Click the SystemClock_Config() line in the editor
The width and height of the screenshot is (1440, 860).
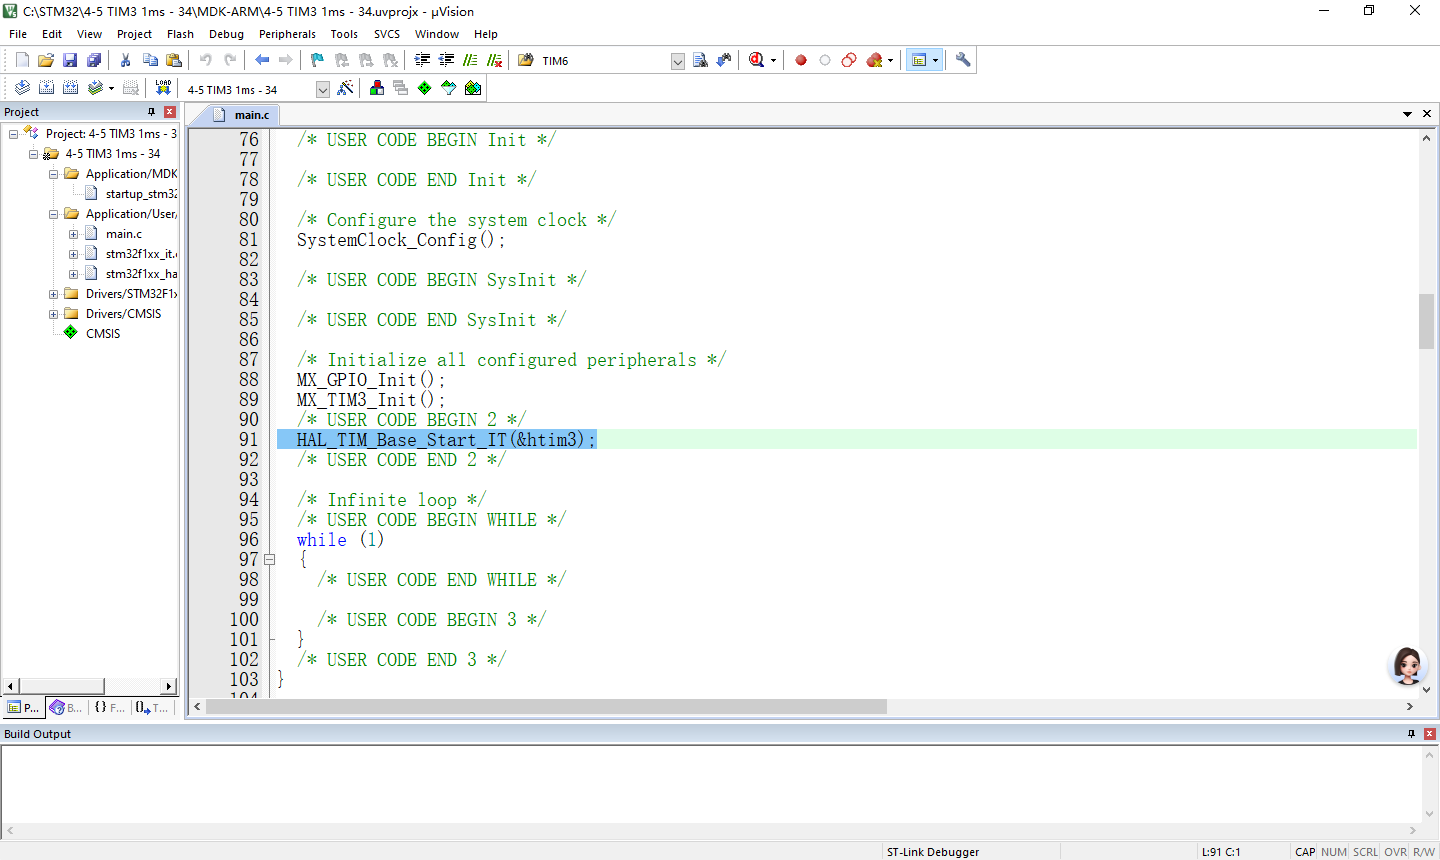(400, 240)
